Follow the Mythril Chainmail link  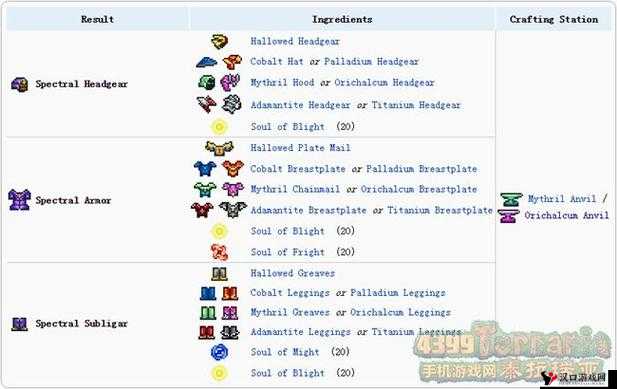click(295, 189)
